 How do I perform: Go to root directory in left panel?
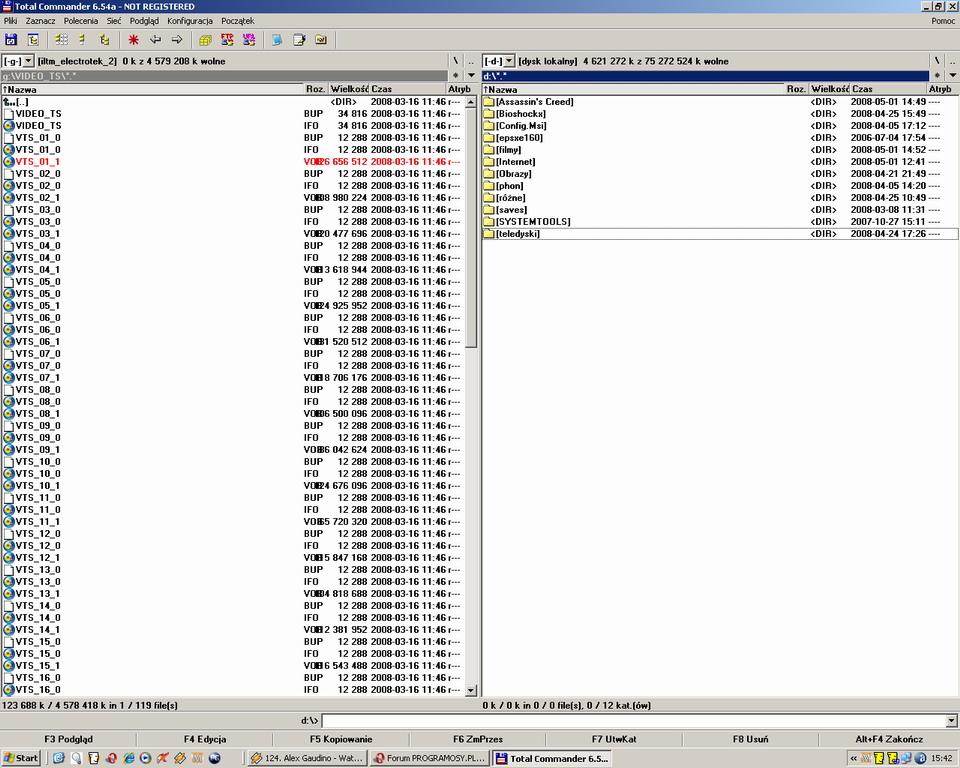pyautogui.click(x=456, y=61)
